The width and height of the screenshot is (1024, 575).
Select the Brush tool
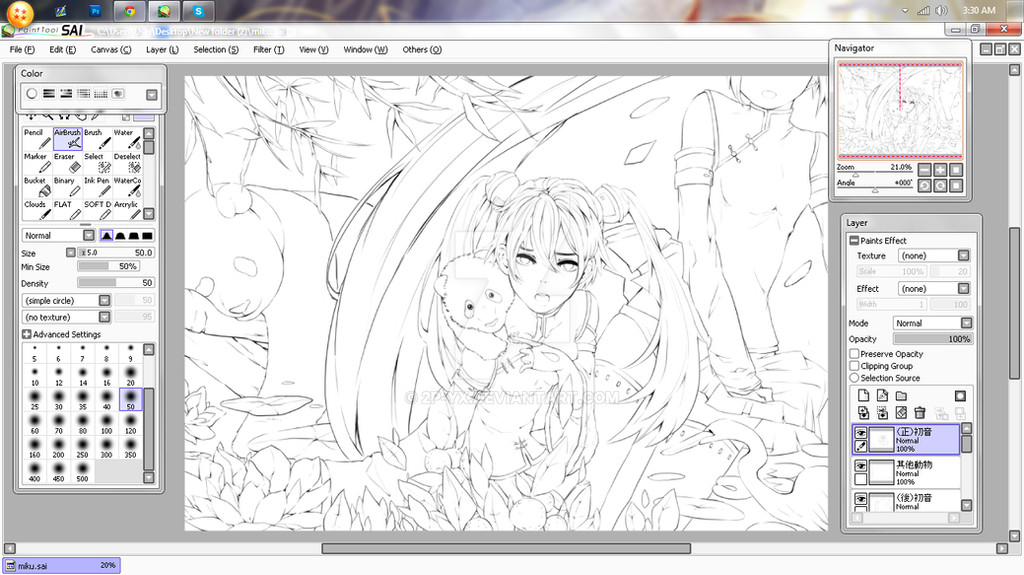[x=97, y=139]
